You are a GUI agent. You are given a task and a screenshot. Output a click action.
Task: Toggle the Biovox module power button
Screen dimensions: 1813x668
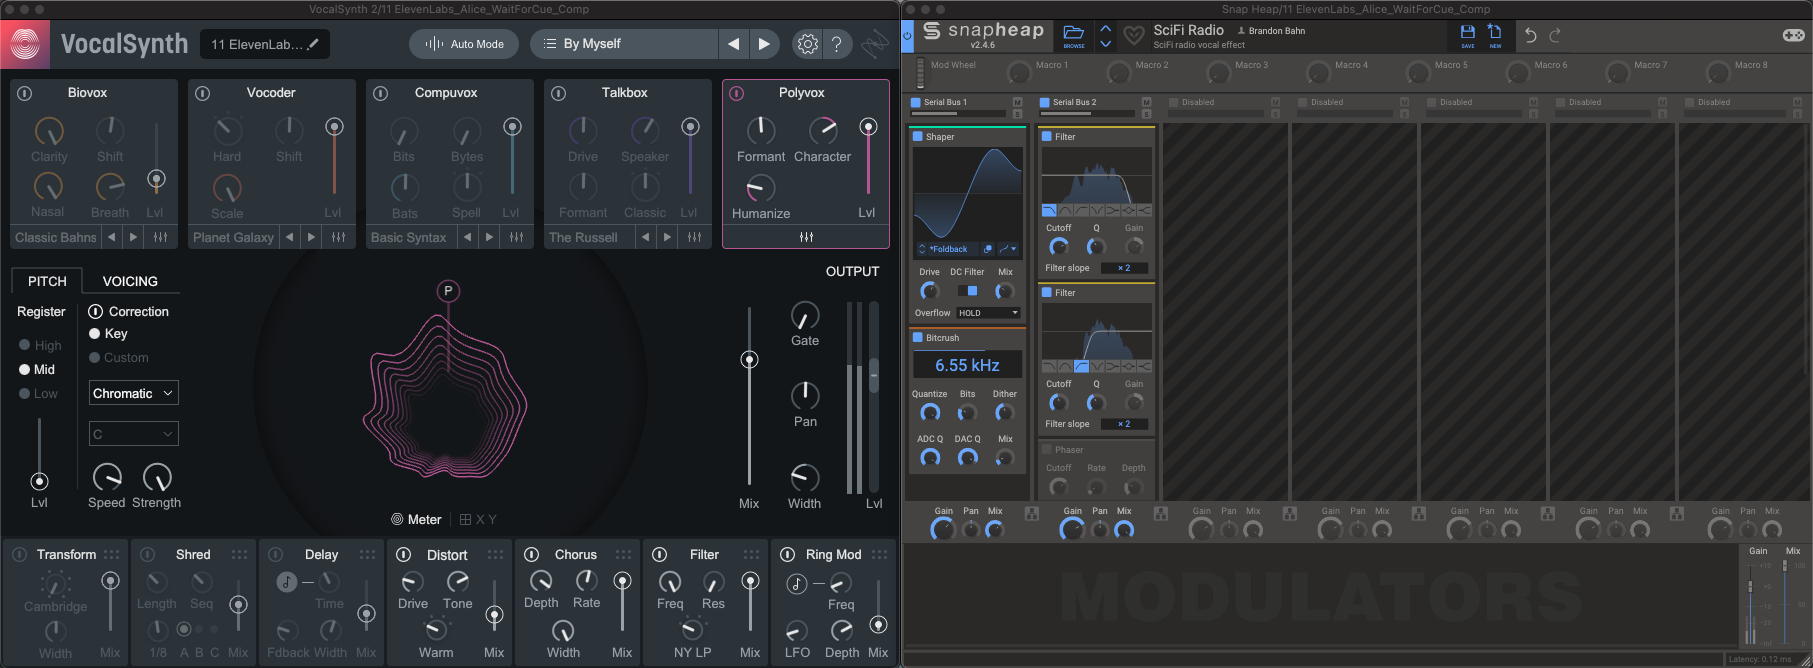pyautogui.click(x=25, y=93)
